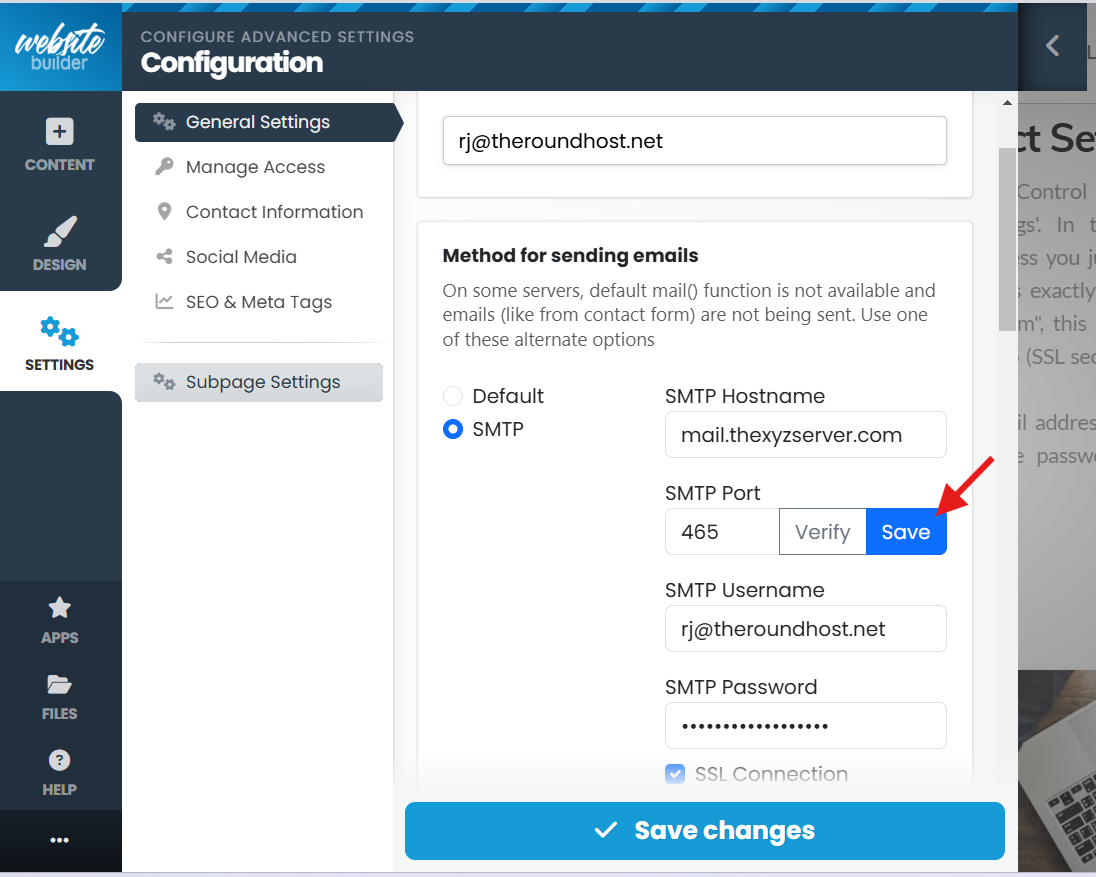Image resolution: width=1096 pixels, height=877 pixels.
Task: Open the Social Media section
Action: 241,257
